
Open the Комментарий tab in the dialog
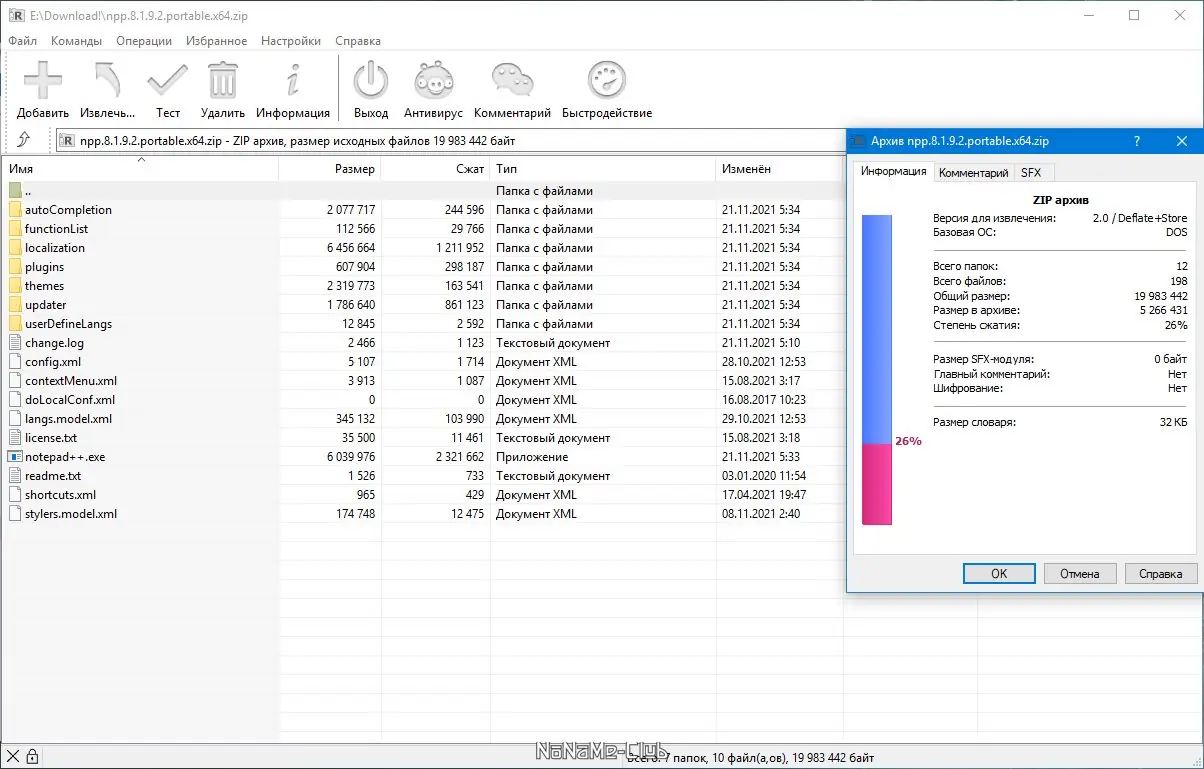(x=972, y=172)
